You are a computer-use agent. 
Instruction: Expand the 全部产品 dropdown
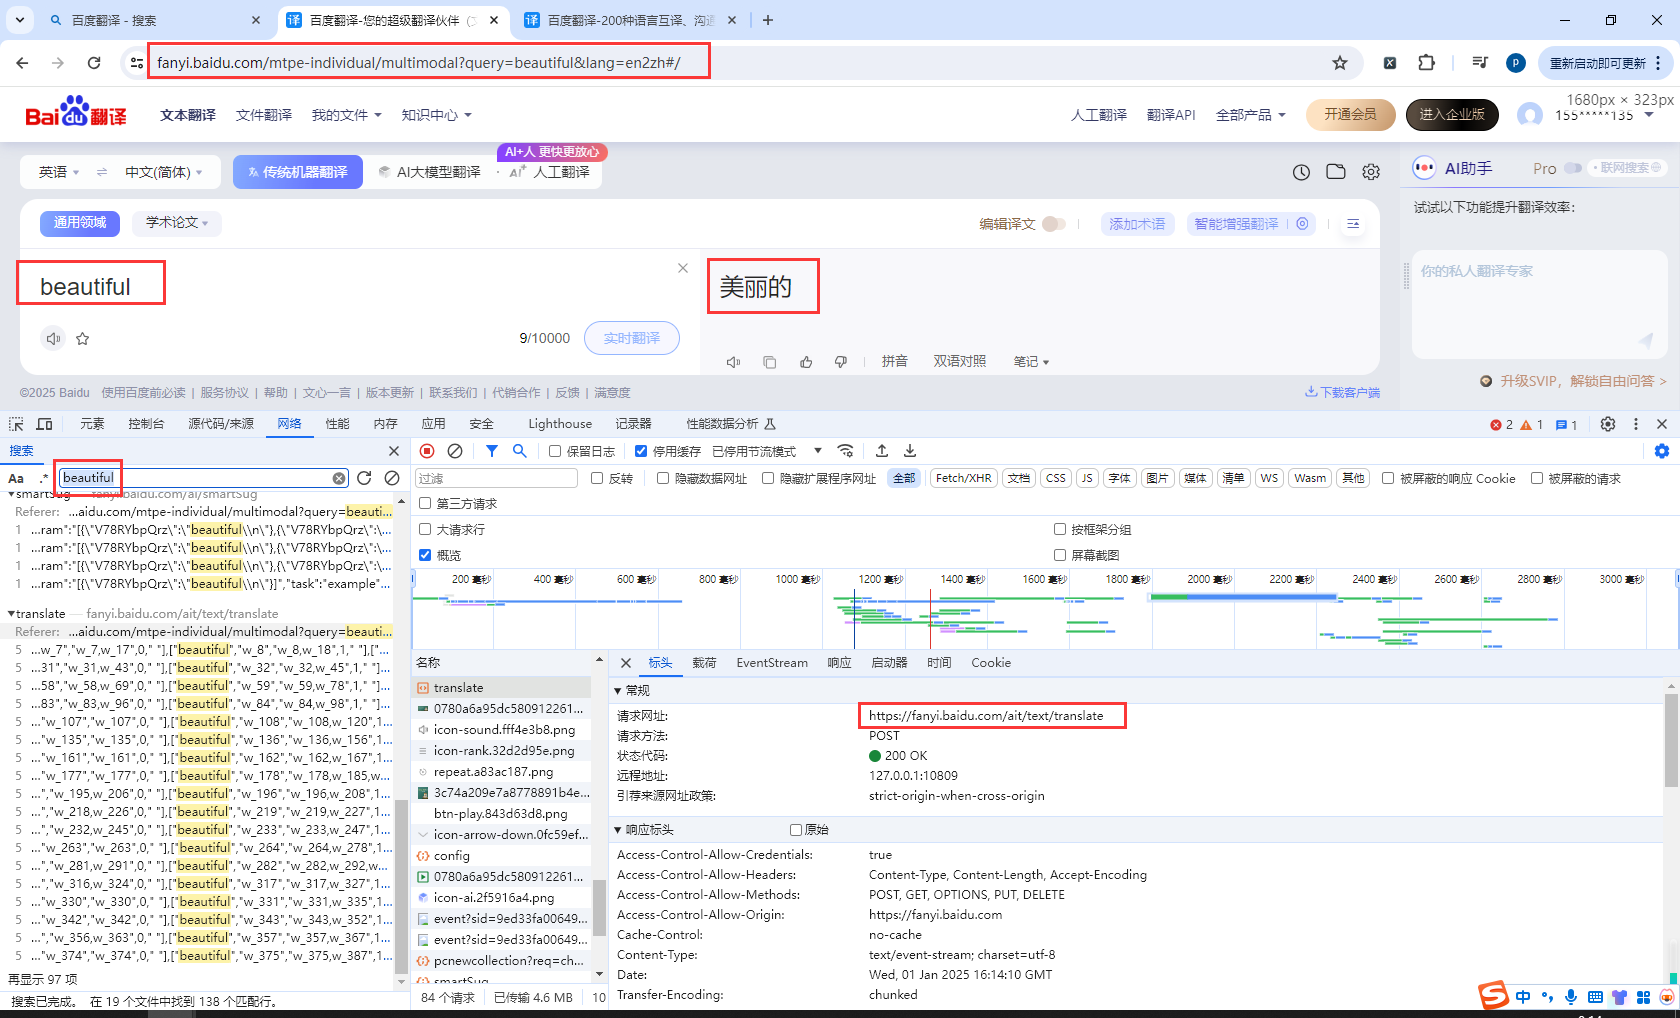1250,115
